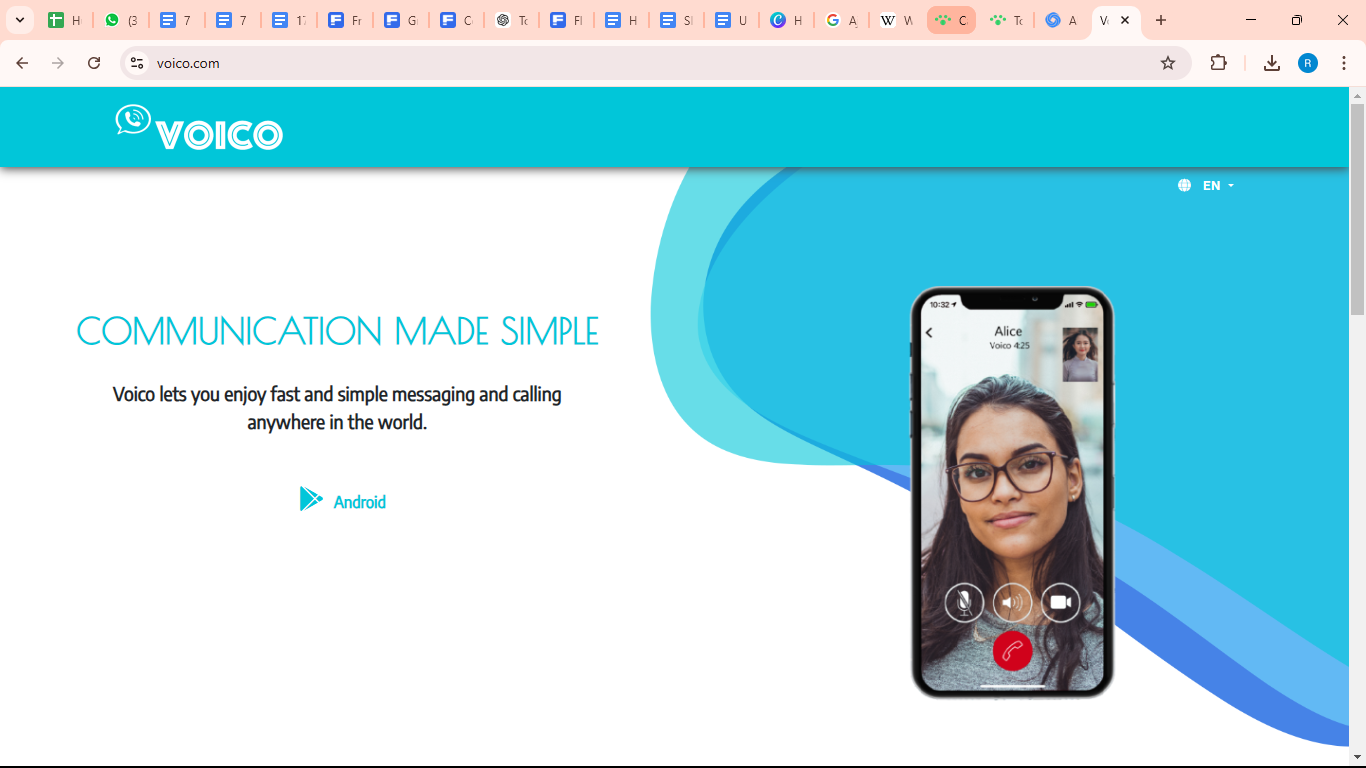Switch to the Docs tab labeled '17'
Screen dimensions: 1366x768
pyautogui.click(x=289, y=20)
